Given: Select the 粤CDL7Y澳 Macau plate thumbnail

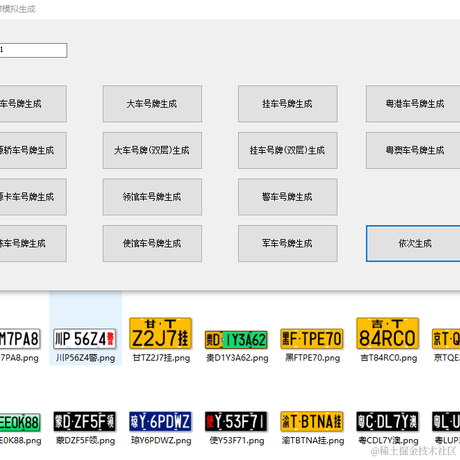Looking at the screenshot, I should tap(387, 421).
